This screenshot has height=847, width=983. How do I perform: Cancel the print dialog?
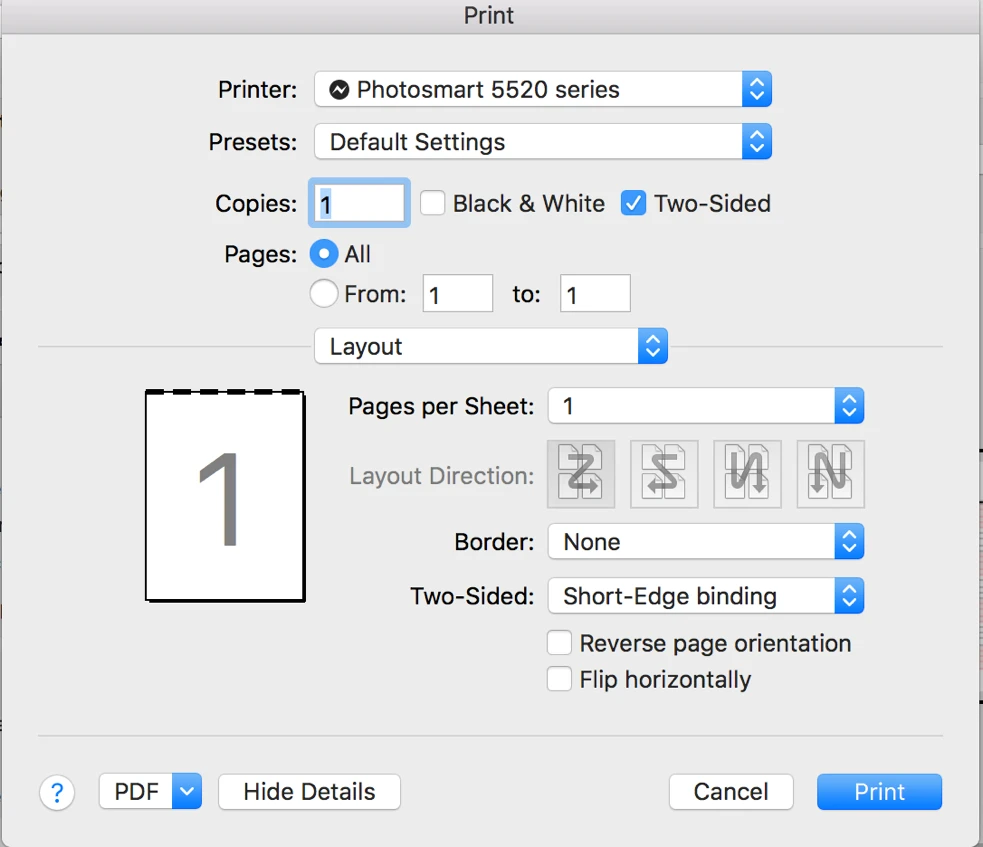(730, 791)
